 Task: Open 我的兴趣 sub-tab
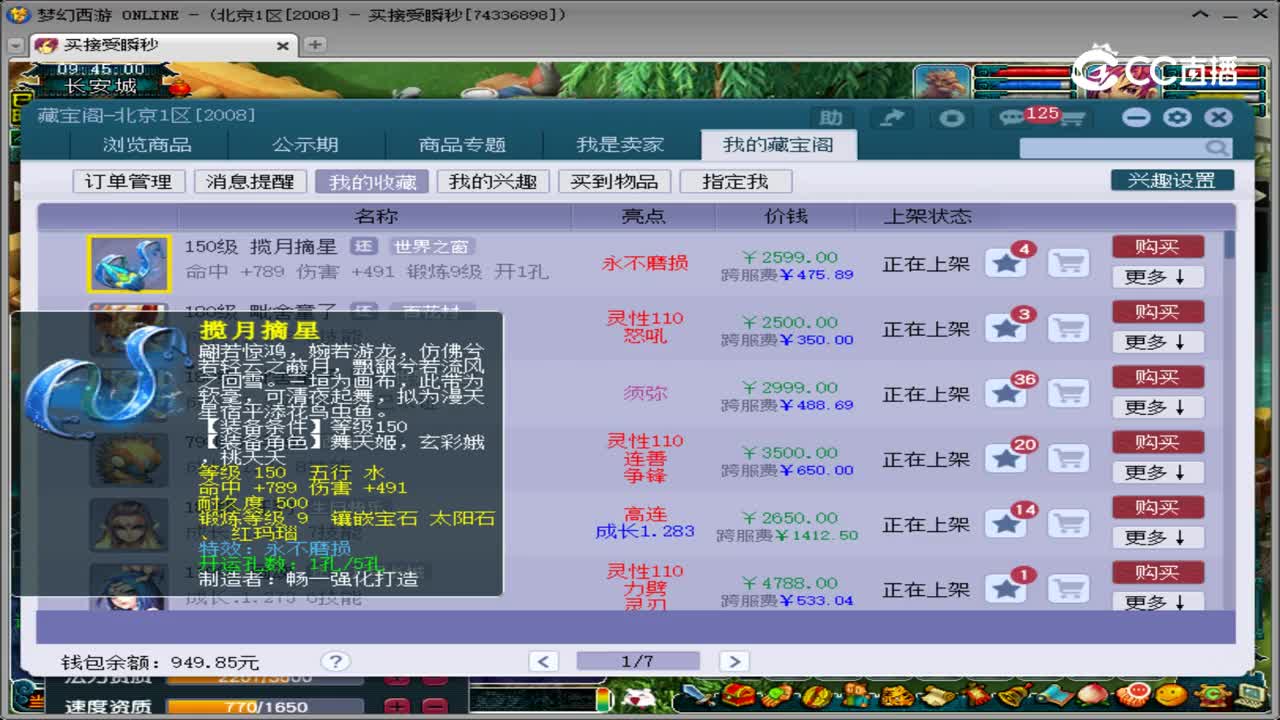(x=493, y=182)
